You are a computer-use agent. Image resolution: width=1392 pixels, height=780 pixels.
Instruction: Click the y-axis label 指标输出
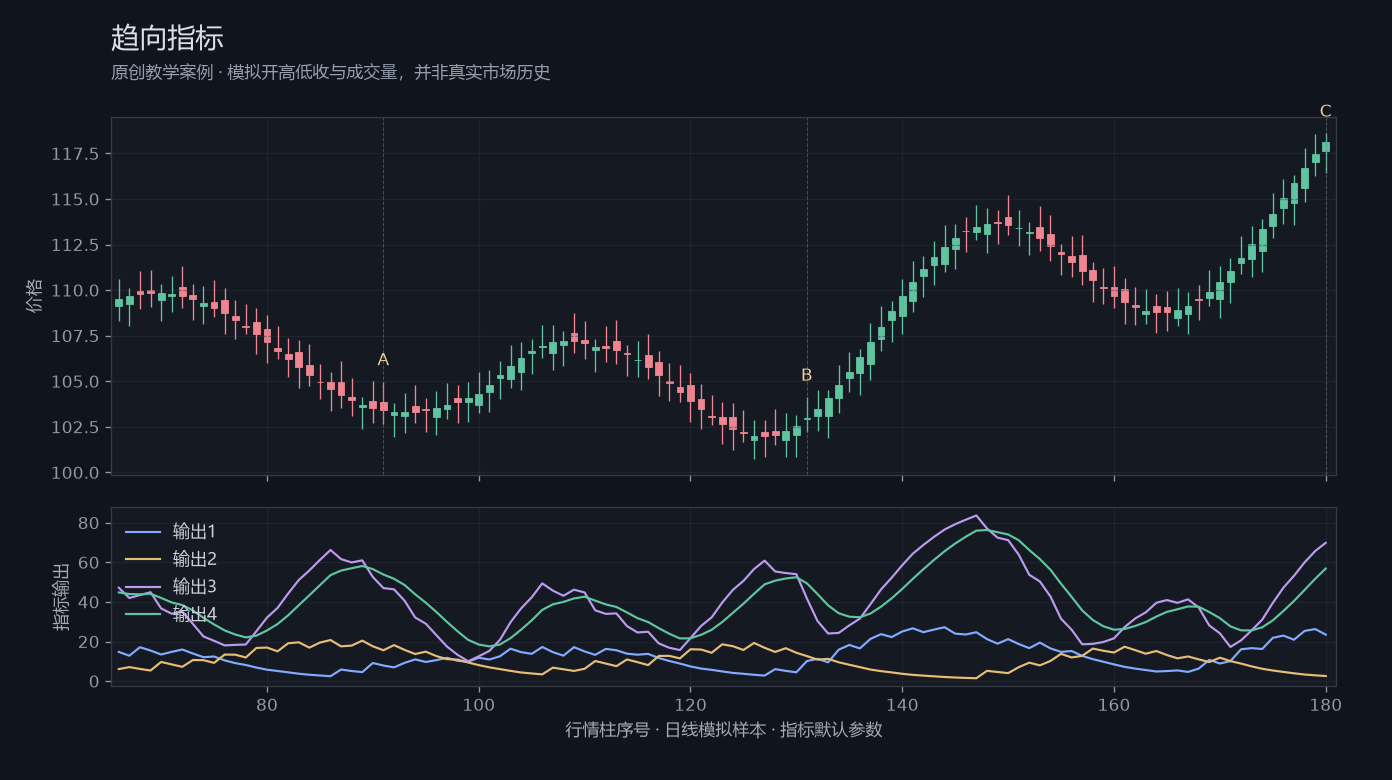coord(61,597)
